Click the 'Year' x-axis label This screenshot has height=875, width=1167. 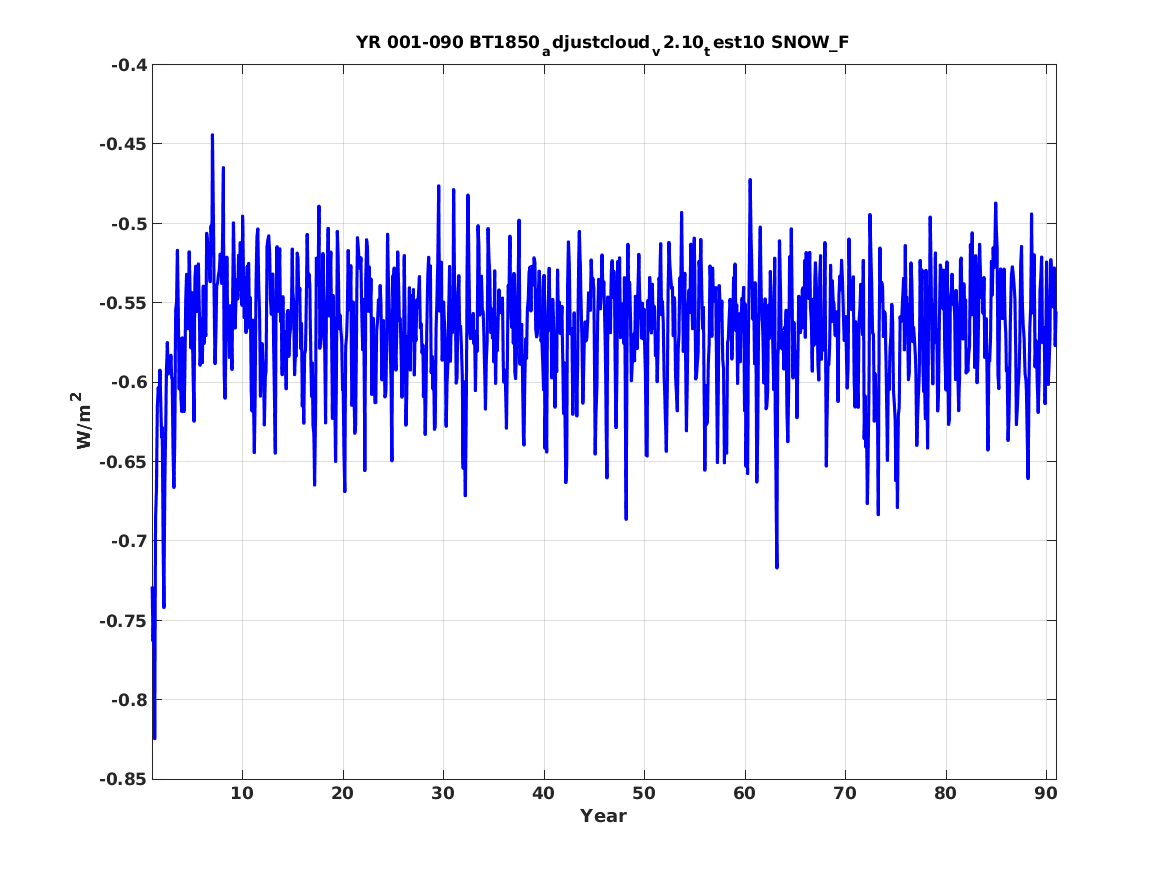[603, 816]
